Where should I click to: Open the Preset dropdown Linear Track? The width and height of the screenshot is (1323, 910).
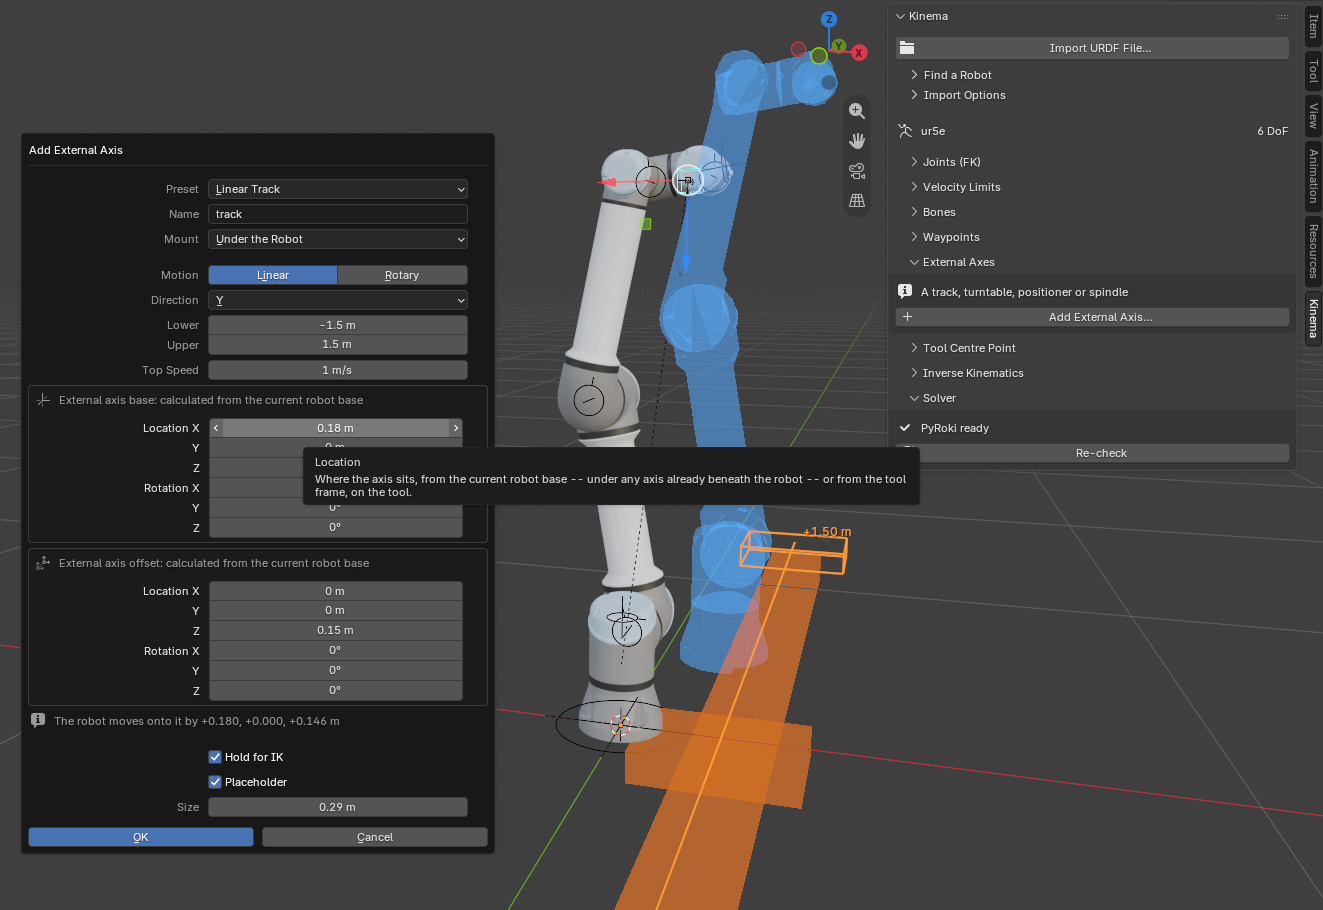338,189
